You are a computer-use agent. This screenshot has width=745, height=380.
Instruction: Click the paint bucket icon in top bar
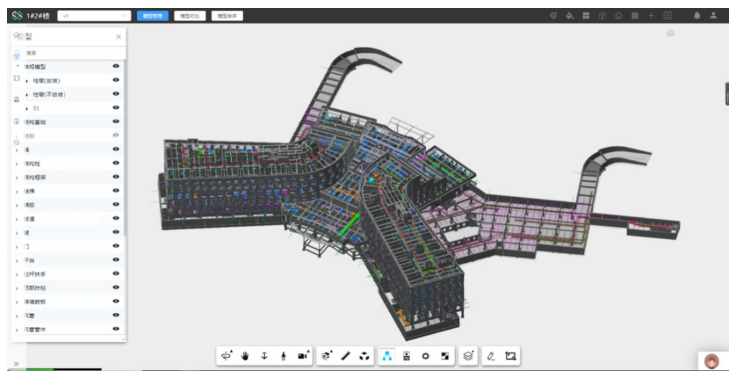coord(570,16)
